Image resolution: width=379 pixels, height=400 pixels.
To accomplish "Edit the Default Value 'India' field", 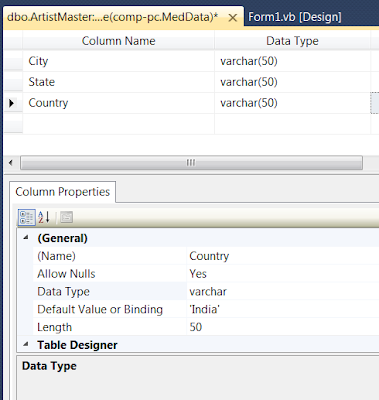I will click(283, 309).
